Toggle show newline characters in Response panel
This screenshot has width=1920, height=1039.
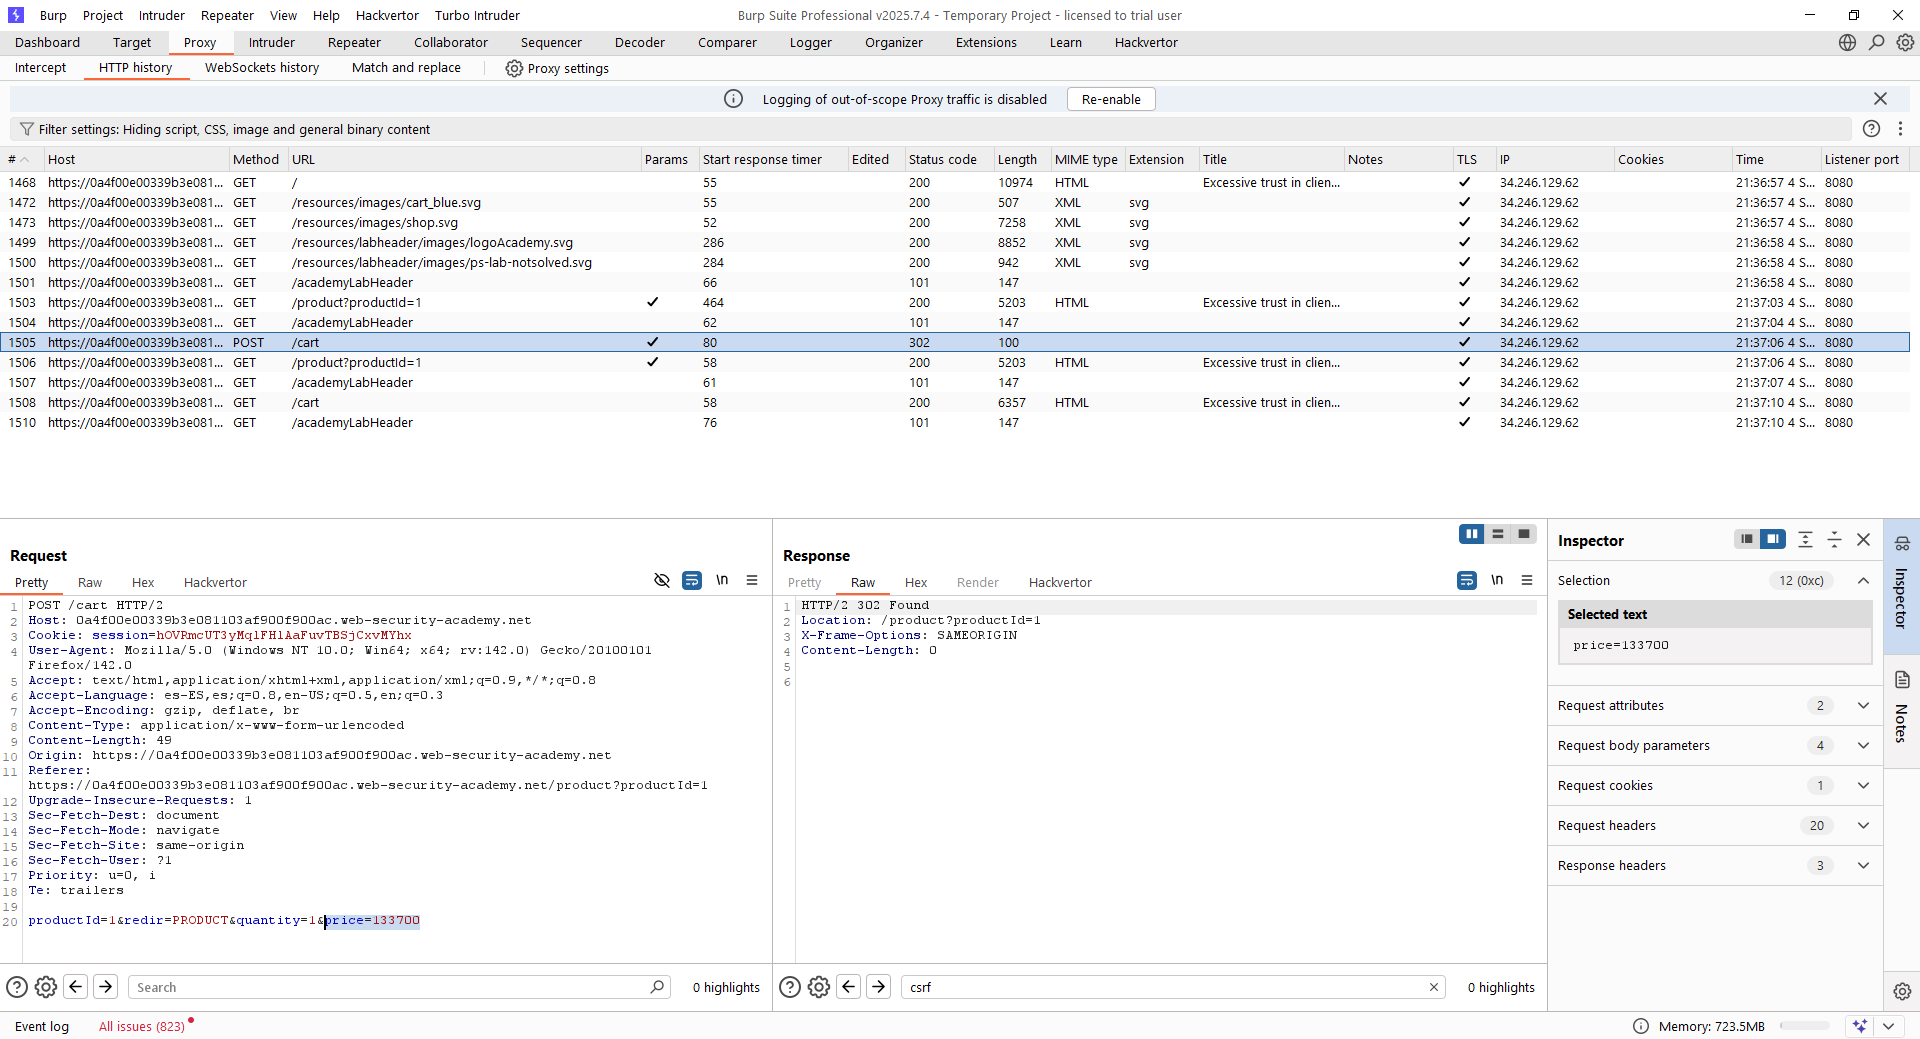1497,580
